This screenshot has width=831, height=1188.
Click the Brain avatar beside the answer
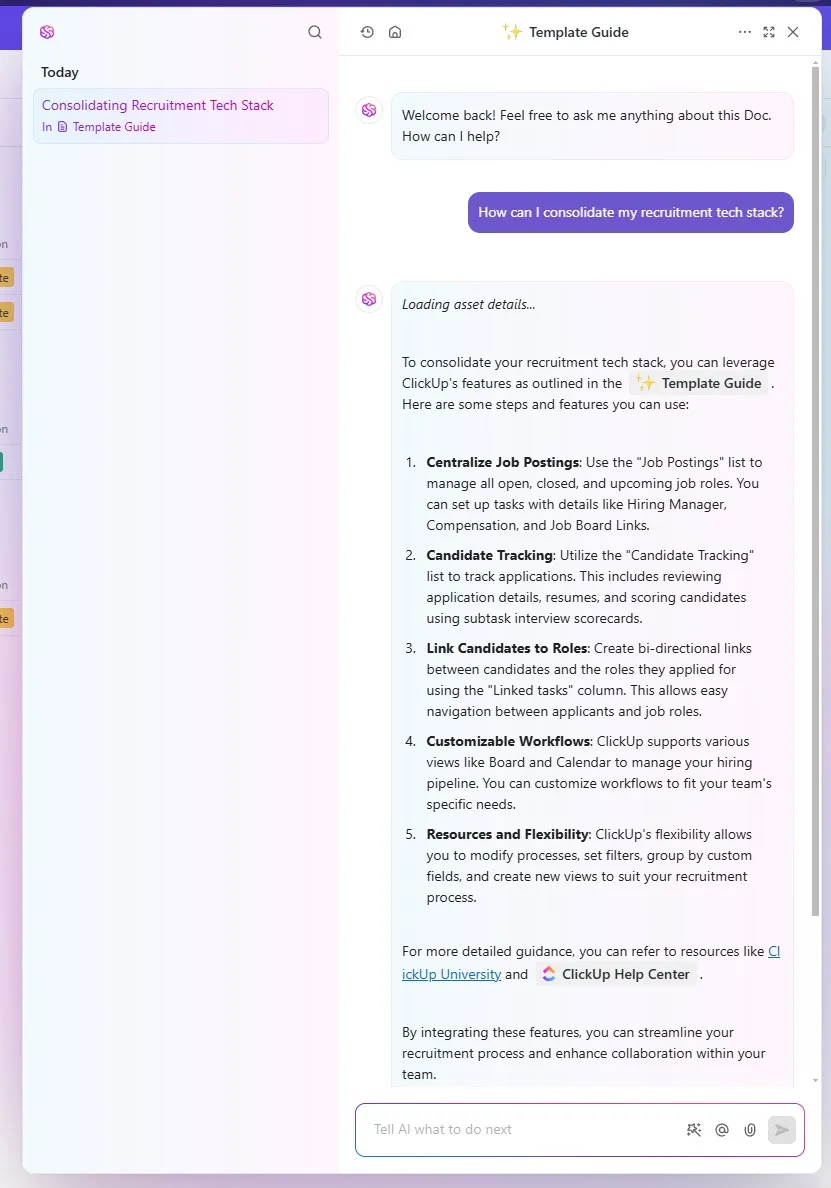click(x=369, y=299)
